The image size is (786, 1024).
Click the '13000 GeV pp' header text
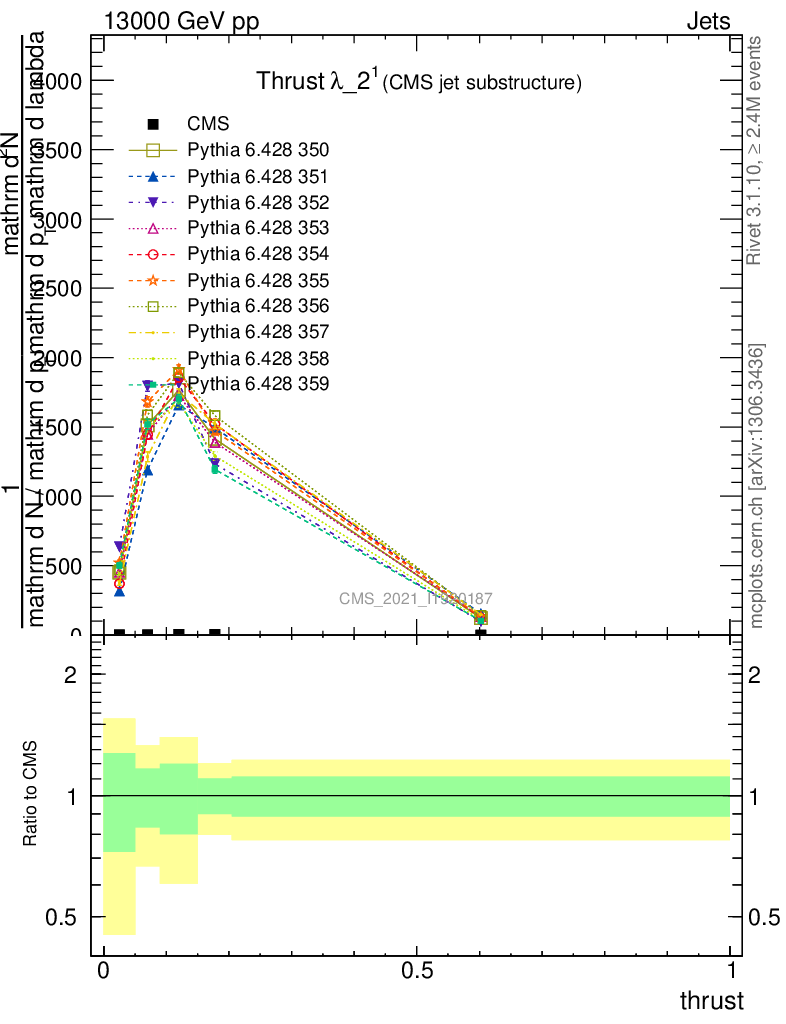[x=181, y=21]
